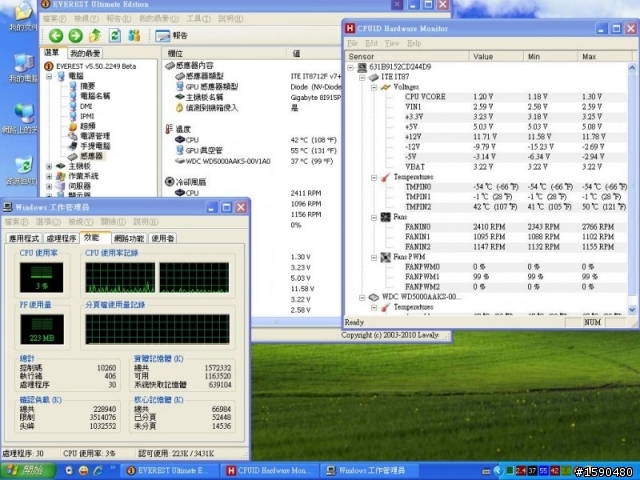Collapse the Voltages group in Hardware Monitor
The image size is (640, 480).
pos(373,87)
